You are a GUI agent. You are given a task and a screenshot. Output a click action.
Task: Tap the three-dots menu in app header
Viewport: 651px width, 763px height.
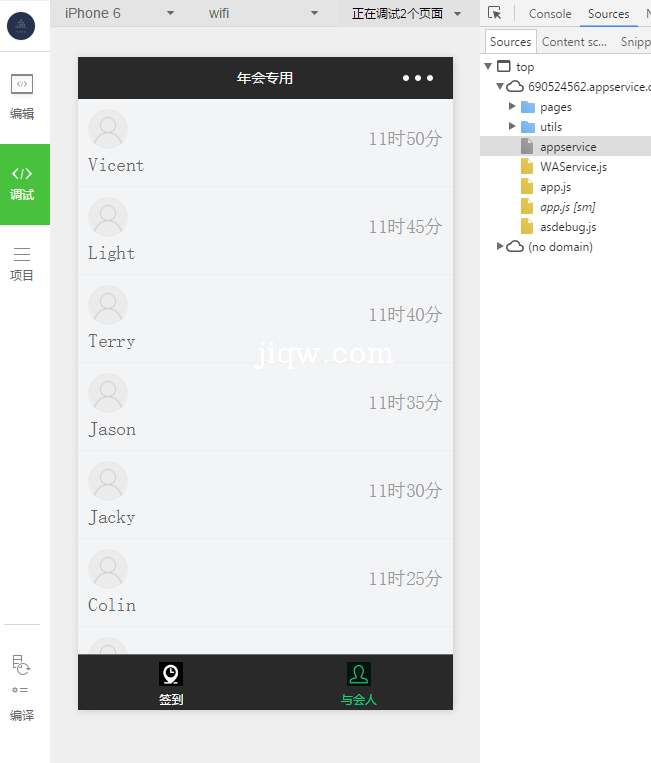[x=417, y=78]
